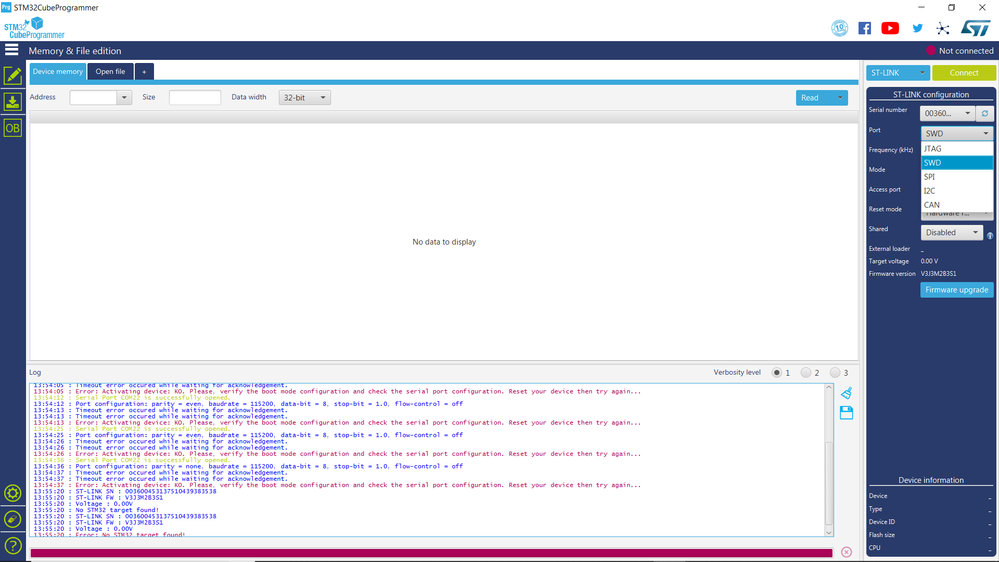
Task: Click the STM32CubeProgrammer logo
Action: pos(34,28)
